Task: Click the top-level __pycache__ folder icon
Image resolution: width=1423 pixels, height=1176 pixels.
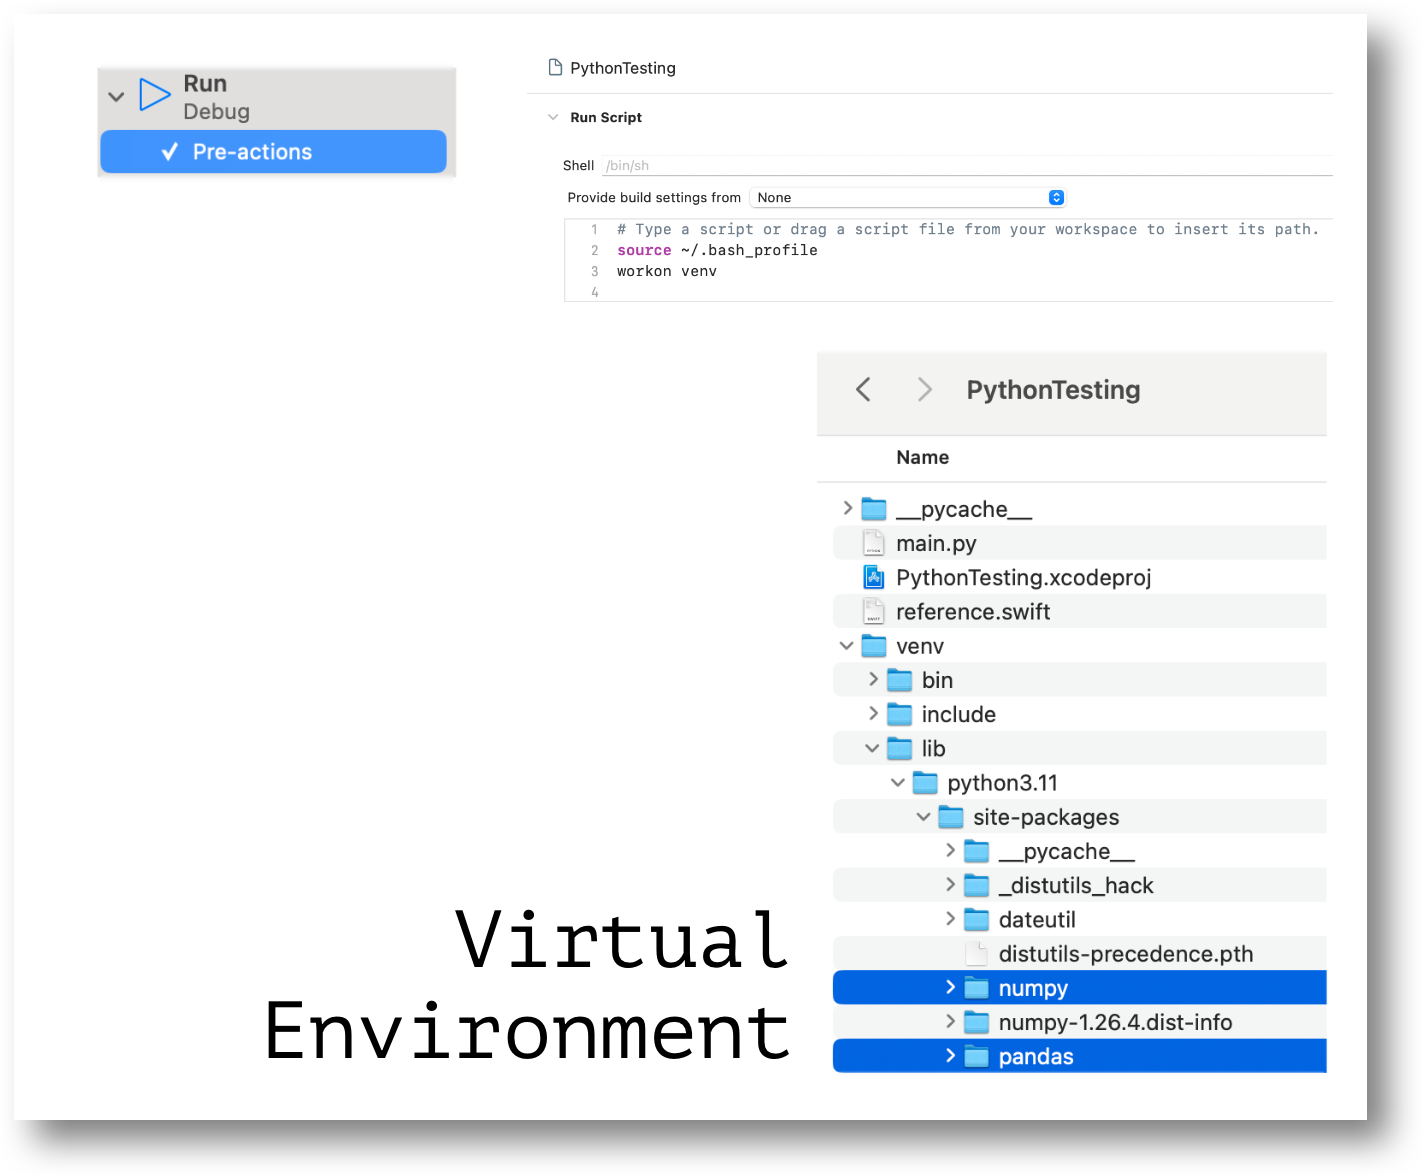Action: pos(874,509)
